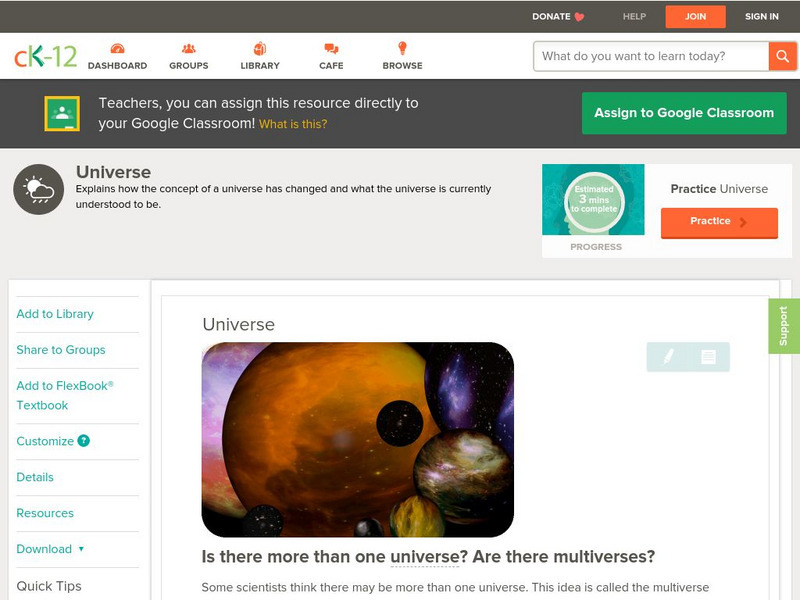
Task: Click the Universe page title heading
Action: click(x=113, y=172)
